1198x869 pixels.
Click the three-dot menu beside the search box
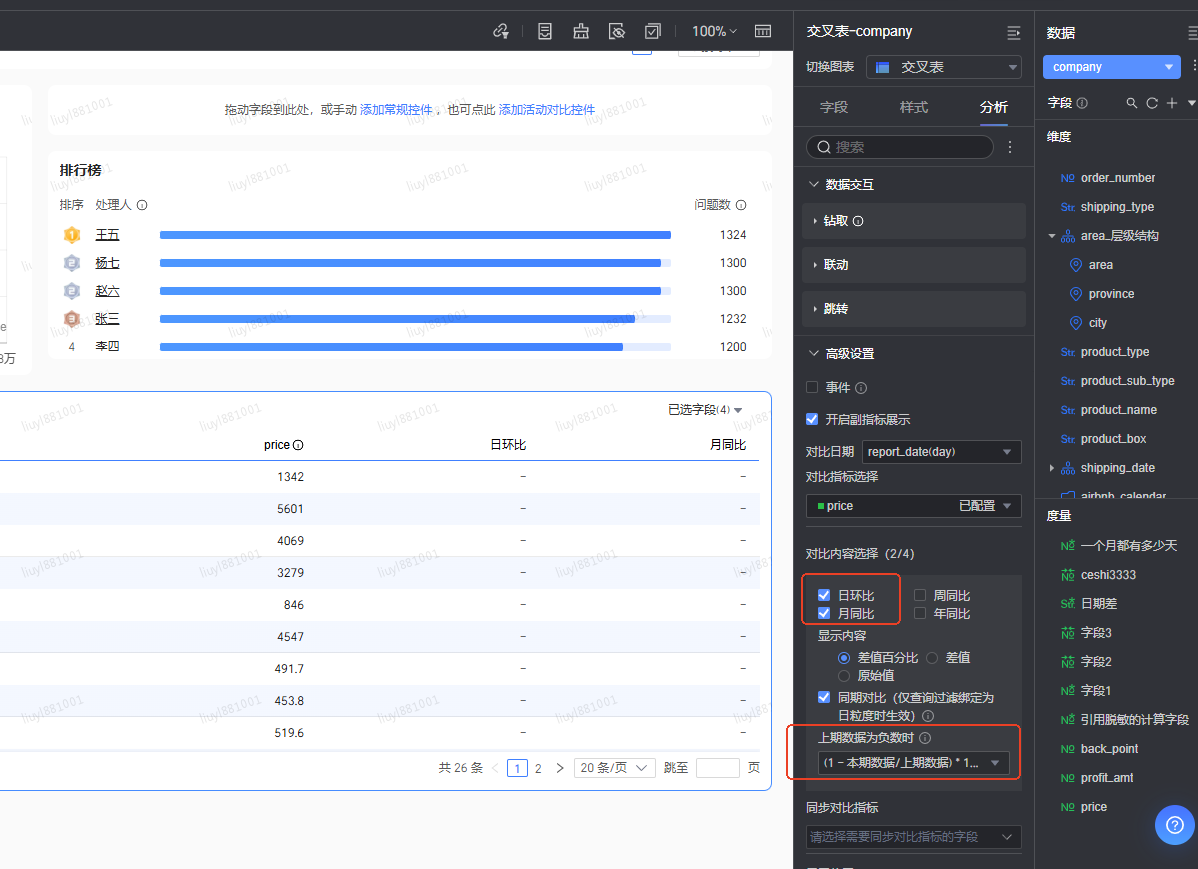tap(1010, 147)
